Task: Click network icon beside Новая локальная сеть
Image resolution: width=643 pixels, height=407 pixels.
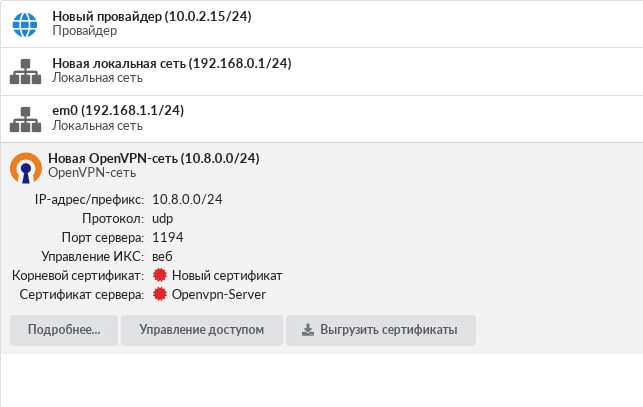Action: tap(25, 71)
